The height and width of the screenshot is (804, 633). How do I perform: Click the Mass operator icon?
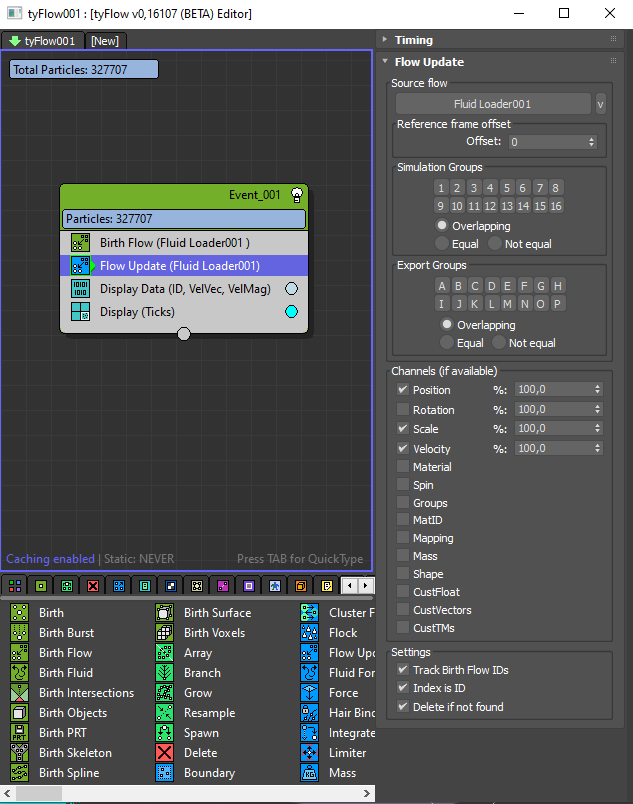pyautogui.click(x=310, y=773)
